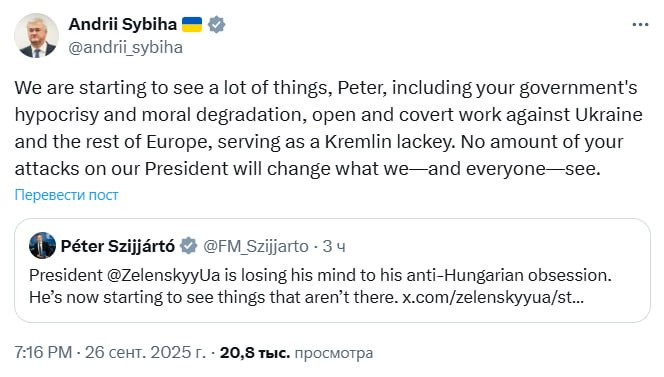This screenshot has height=377, width=664.
Task: Click the 26 сент. 2025 г. date
Action: (x=145, y=352)
